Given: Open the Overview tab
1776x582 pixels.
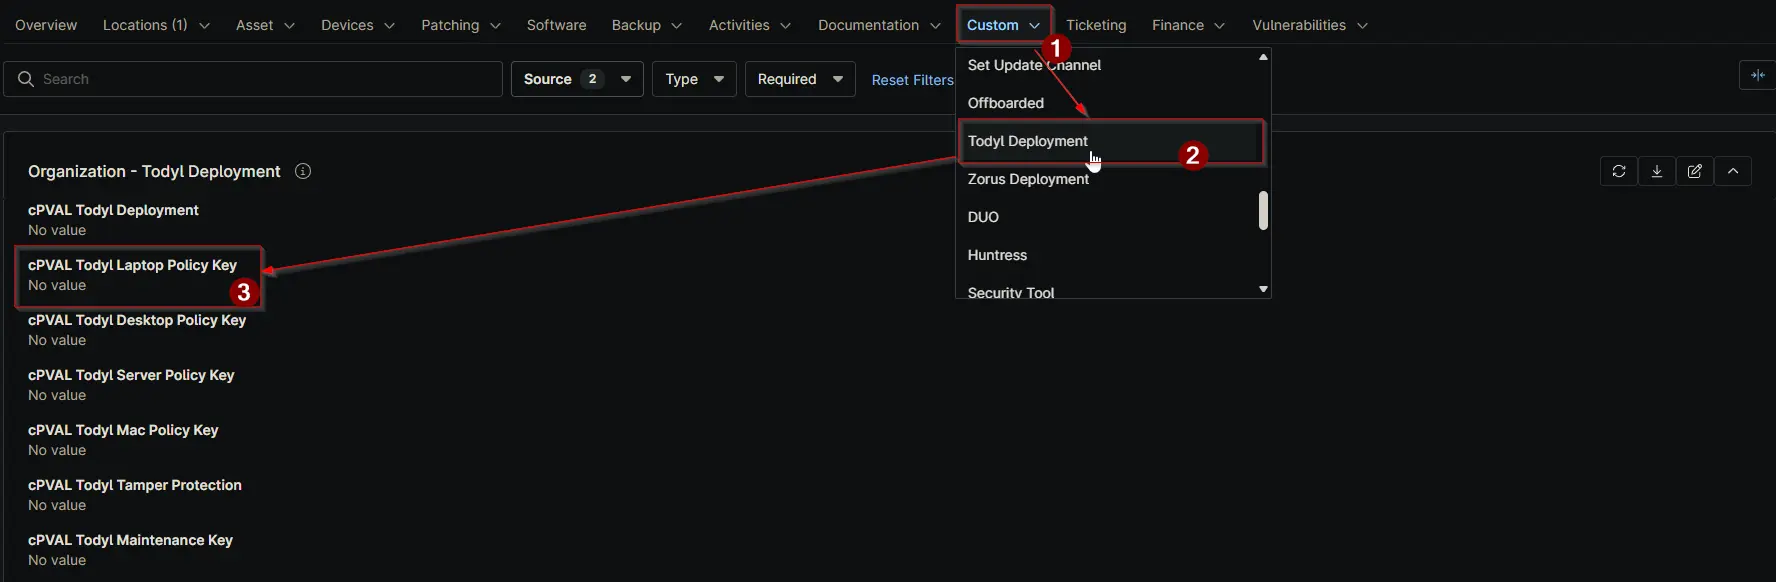Looking at the screenshot, I should pyautogui.click(x=46, y=25).
